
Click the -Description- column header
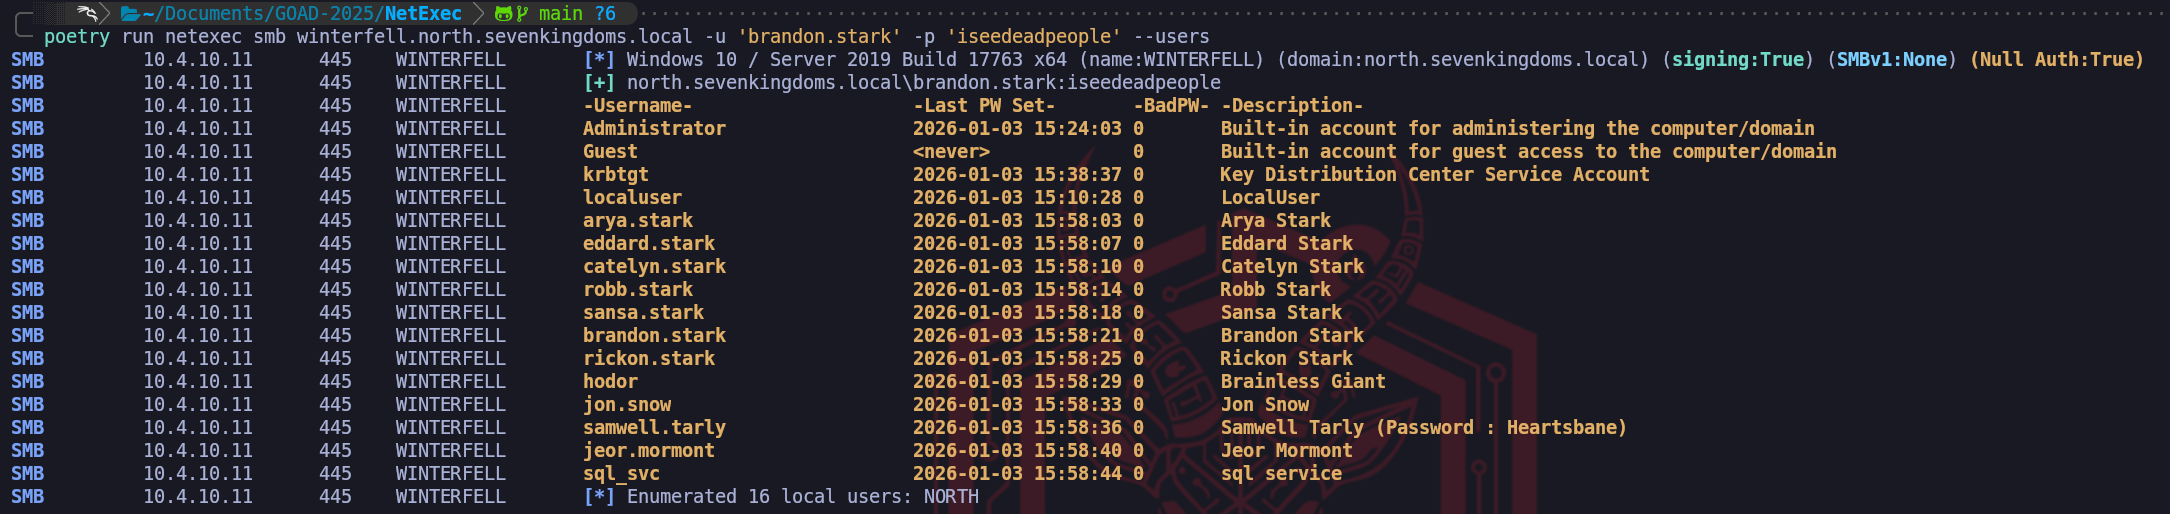[1292, 106]
